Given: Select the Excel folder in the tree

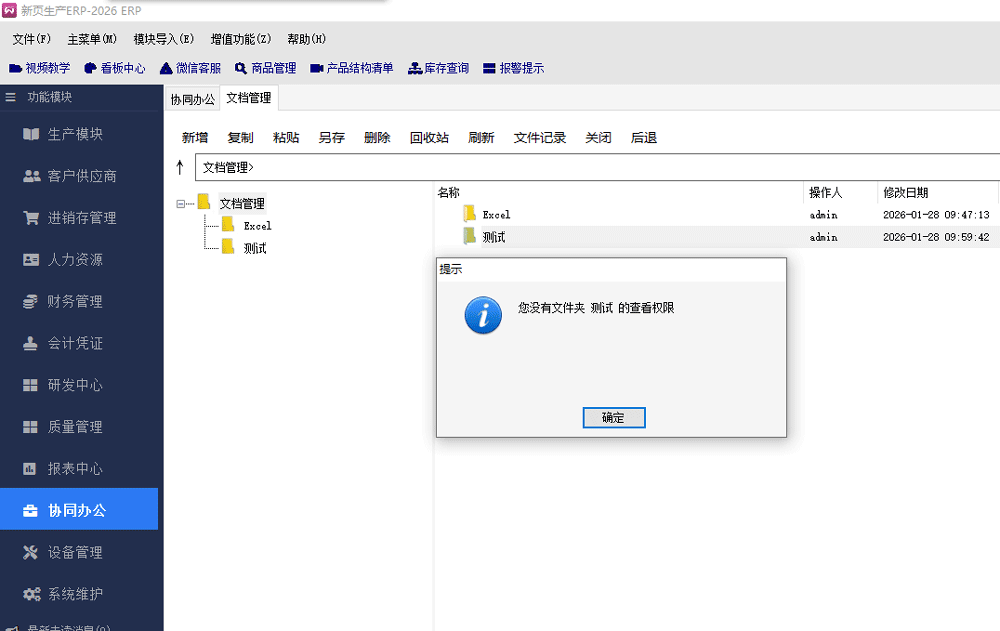Looking at the screenshot, I should [256, 226].
